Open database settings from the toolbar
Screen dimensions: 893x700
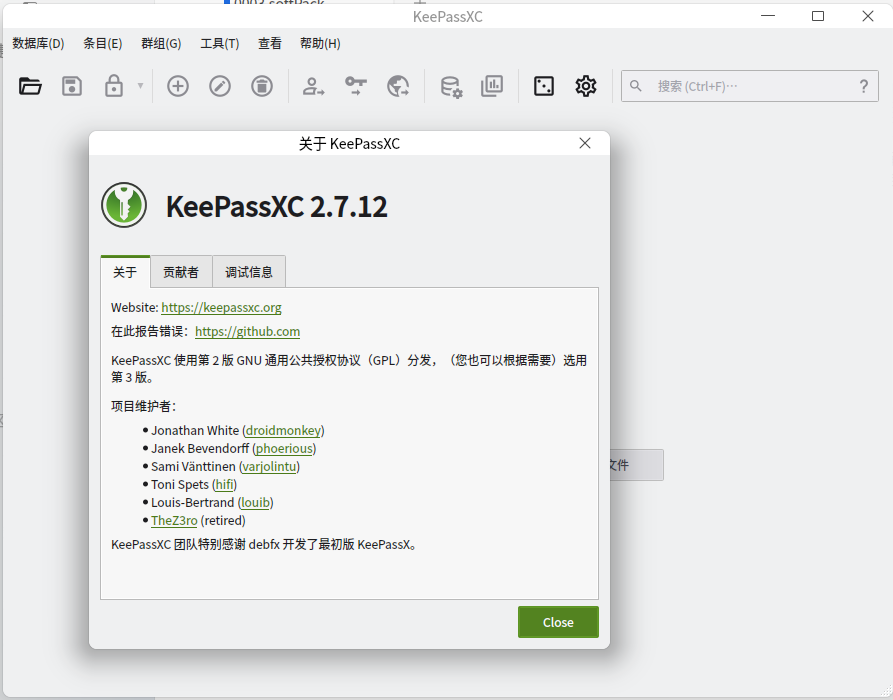pos(451,87)
